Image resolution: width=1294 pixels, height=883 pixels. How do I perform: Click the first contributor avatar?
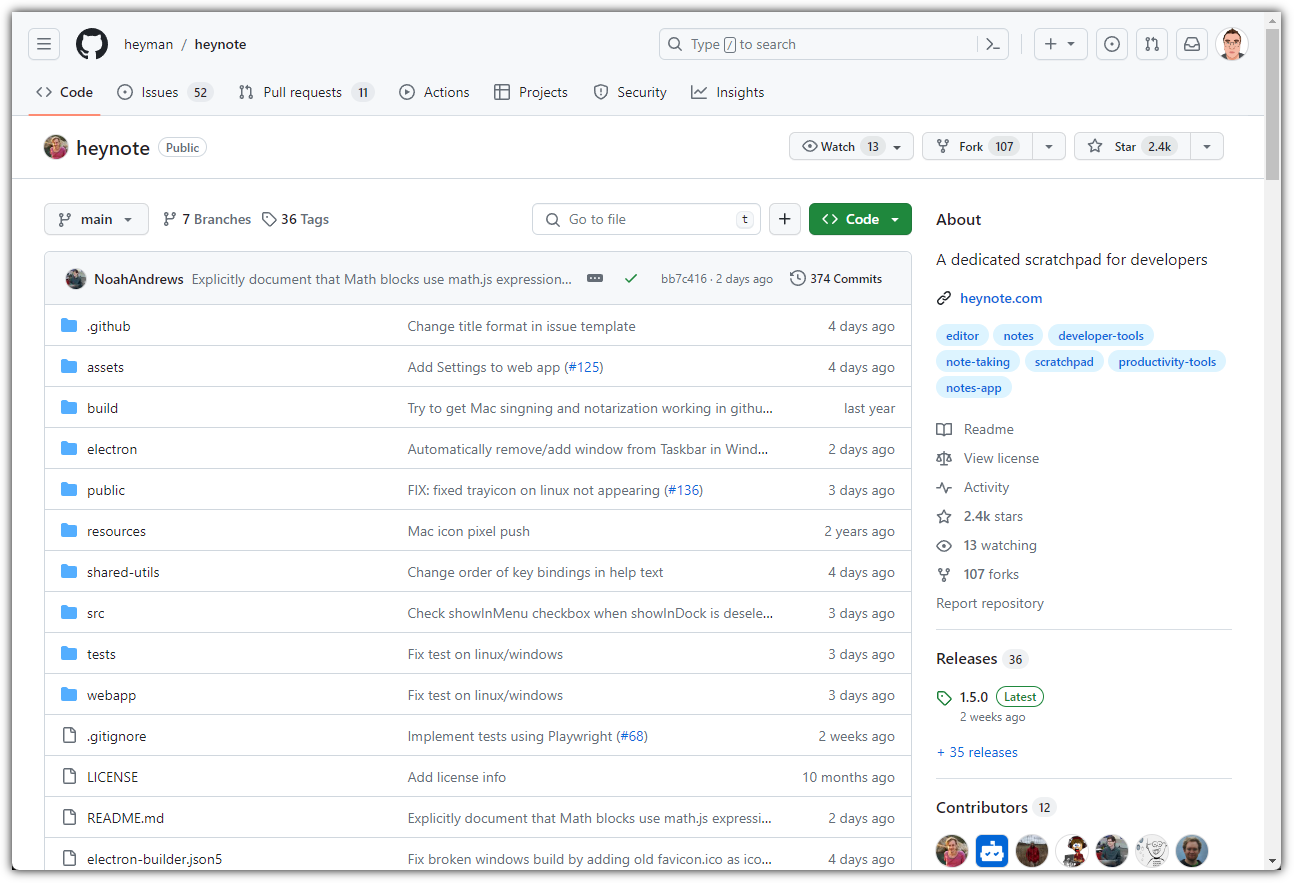point(952,851)
